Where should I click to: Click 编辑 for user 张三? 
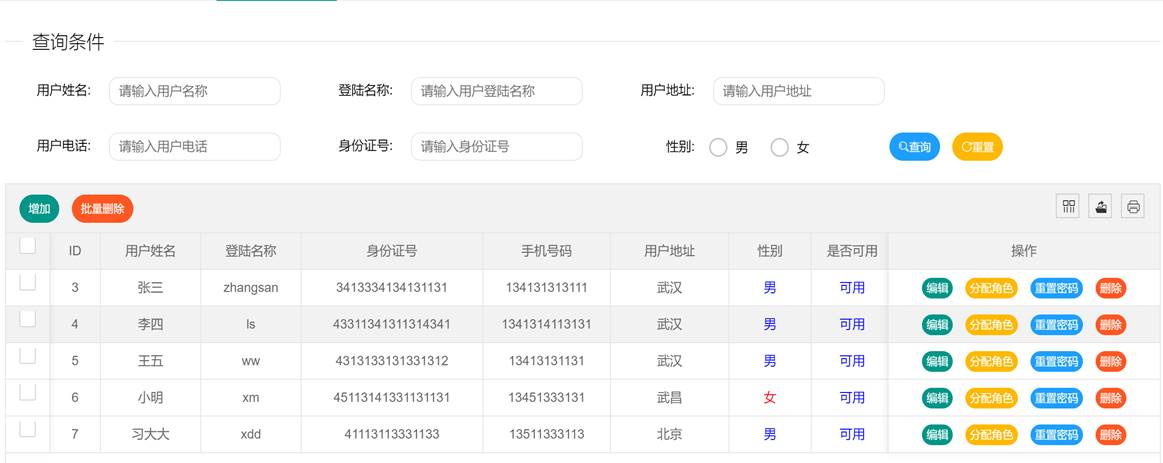[938, 288]
